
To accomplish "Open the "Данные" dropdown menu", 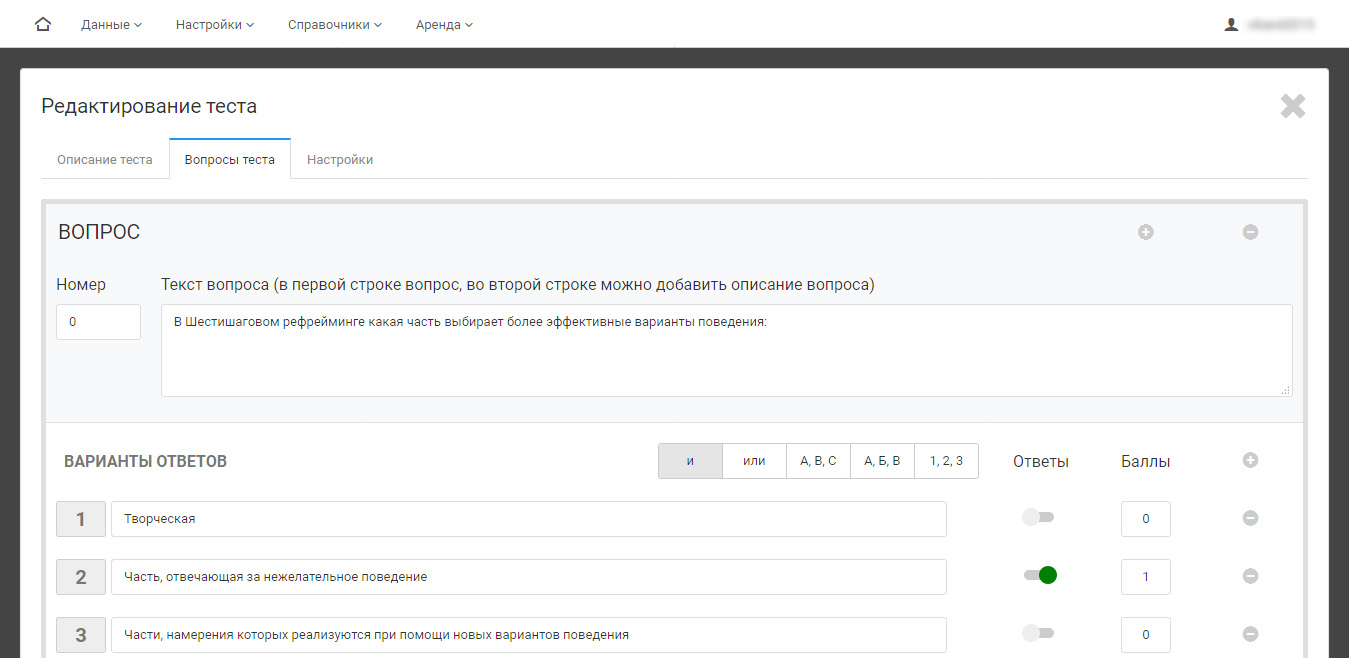I will point(111,24).
